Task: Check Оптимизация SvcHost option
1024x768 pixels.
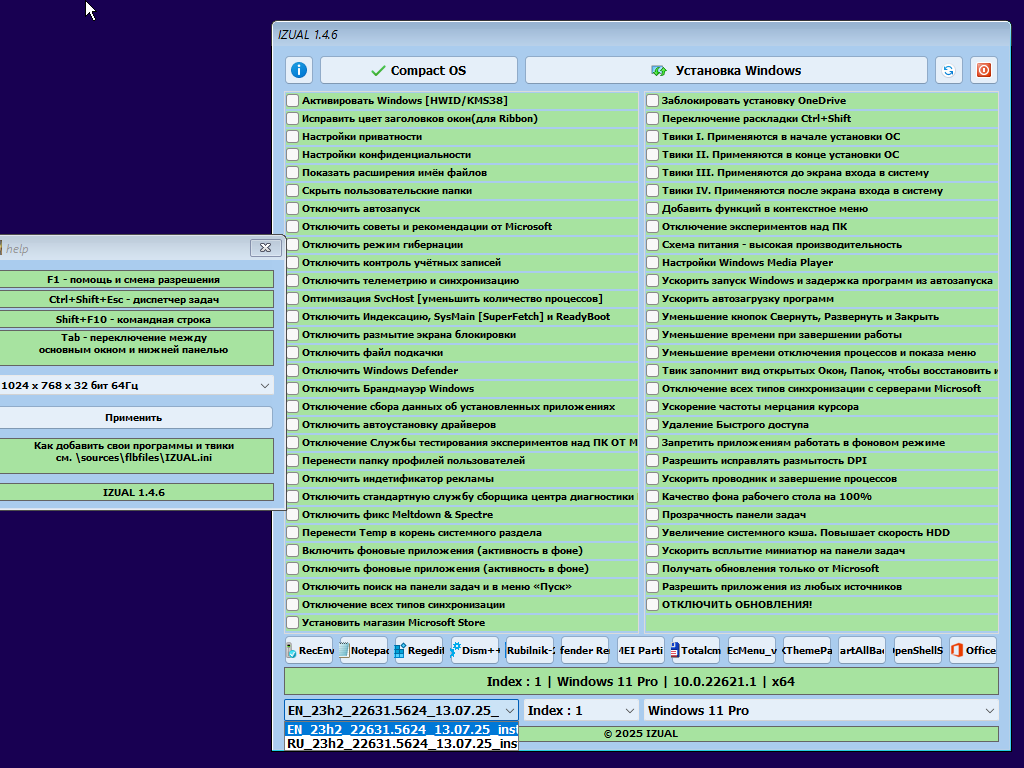Action: (x=293, y=298)
